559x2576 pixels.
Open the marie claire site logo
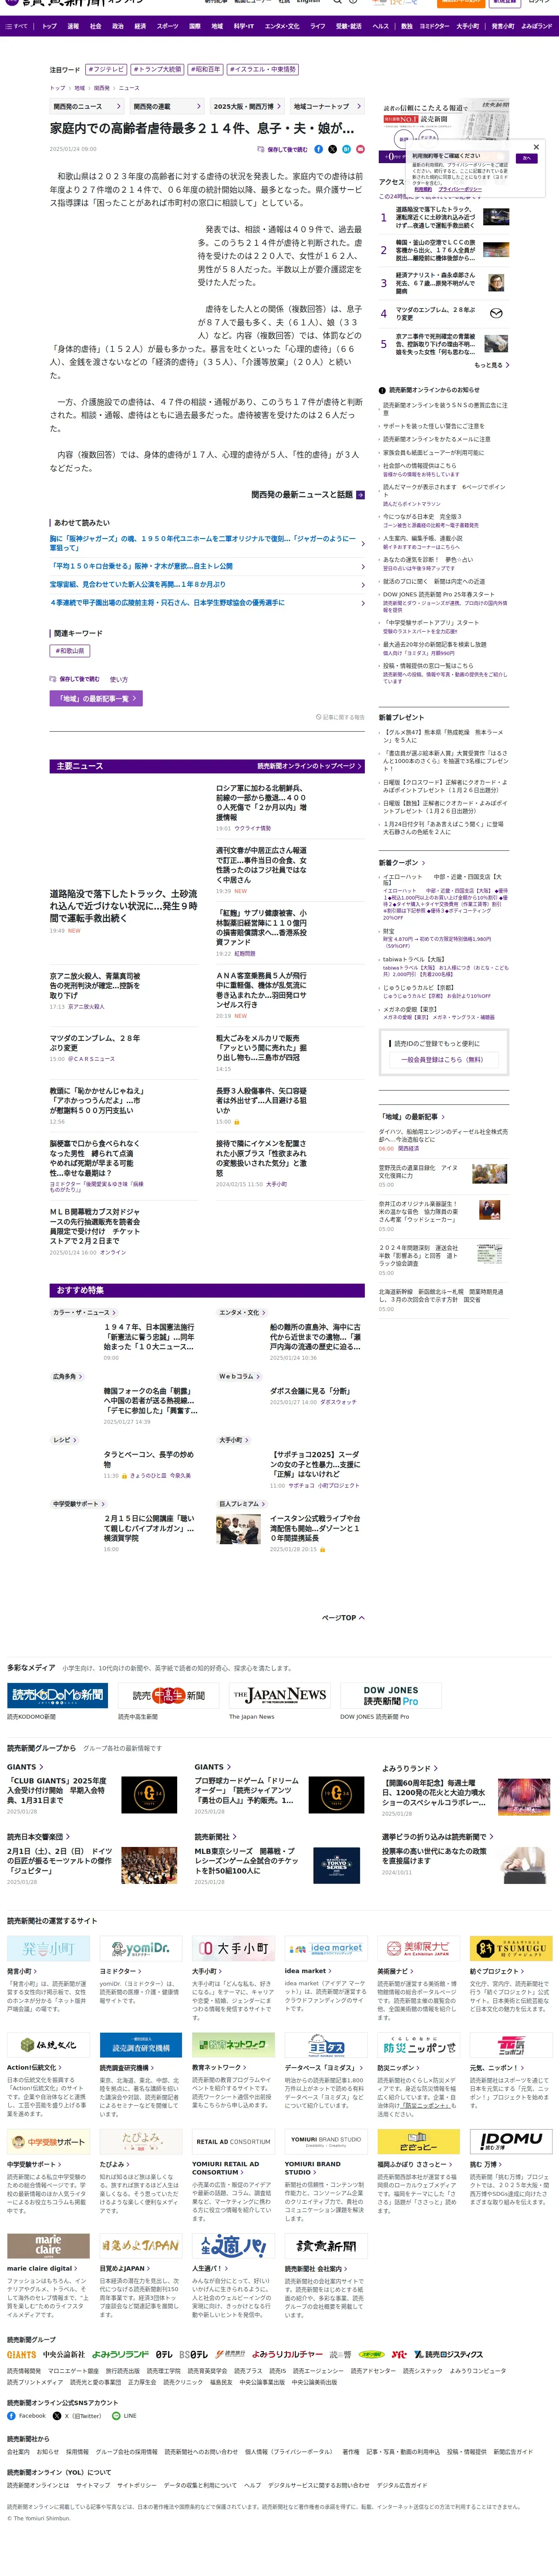point(48,2245)
